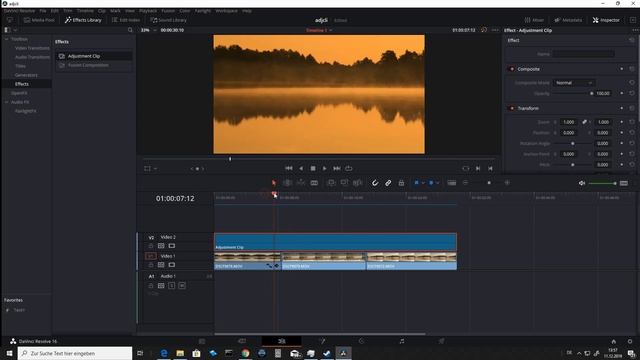Select Video Transitions in Toolbox

tap(32, 48)
